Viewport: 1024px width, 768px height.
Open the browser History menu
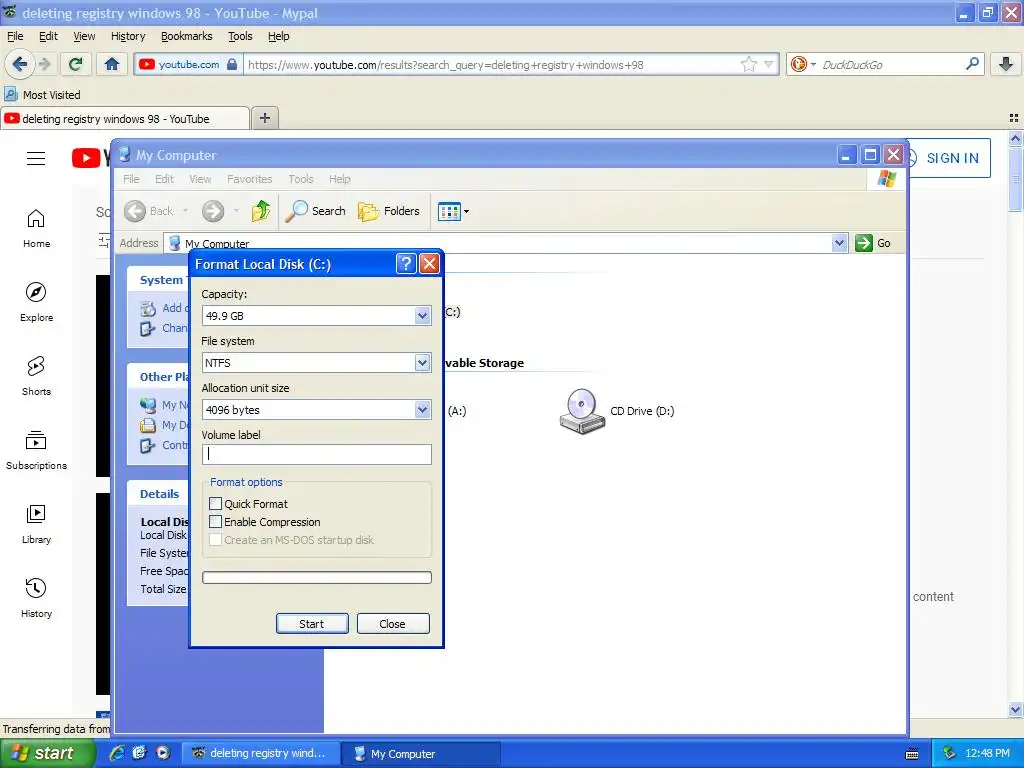(x=128, y=36)
